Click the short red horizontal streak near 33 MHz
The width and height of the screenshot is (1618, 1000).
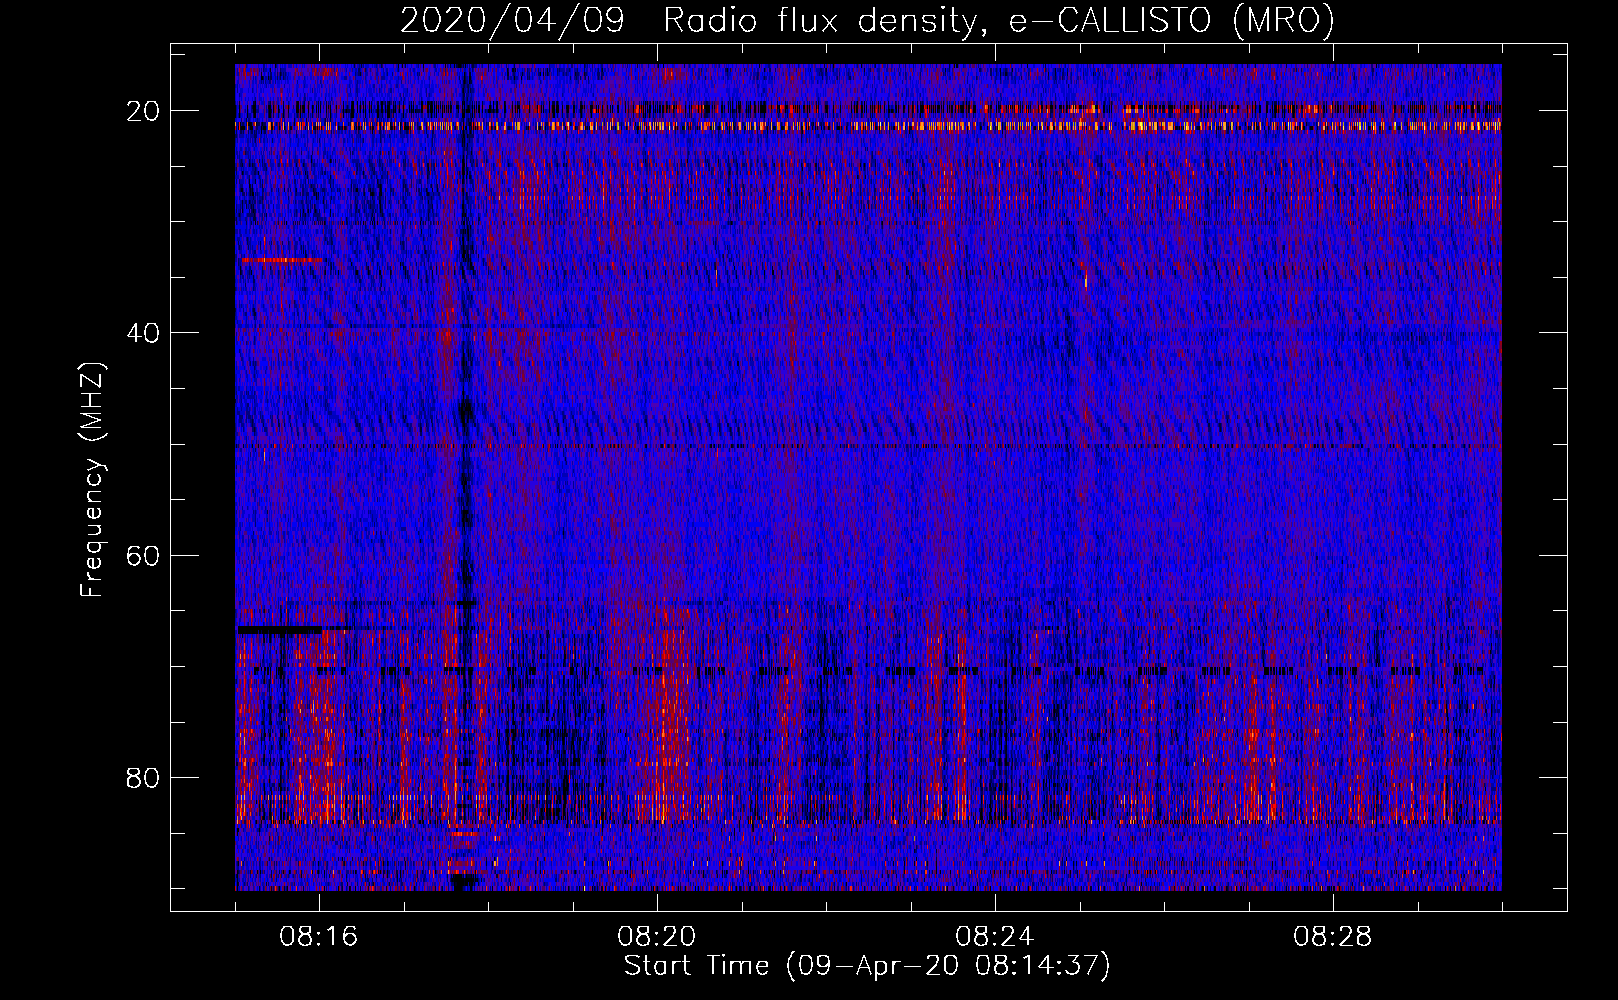pyautogui.click(x=282, y=260)
